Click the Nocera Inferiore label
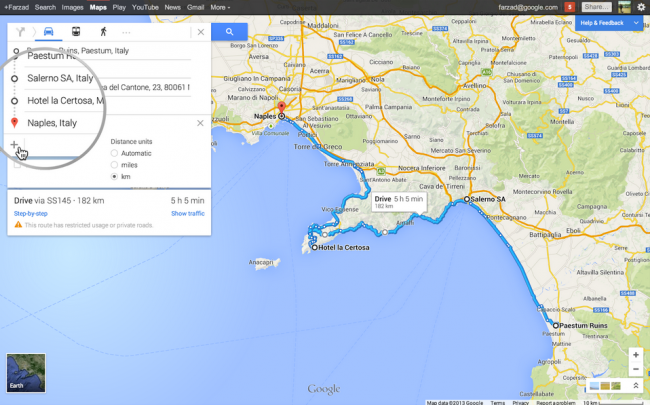Image resolution: width=650 pixels, height=405 pixels. [422, 168]
